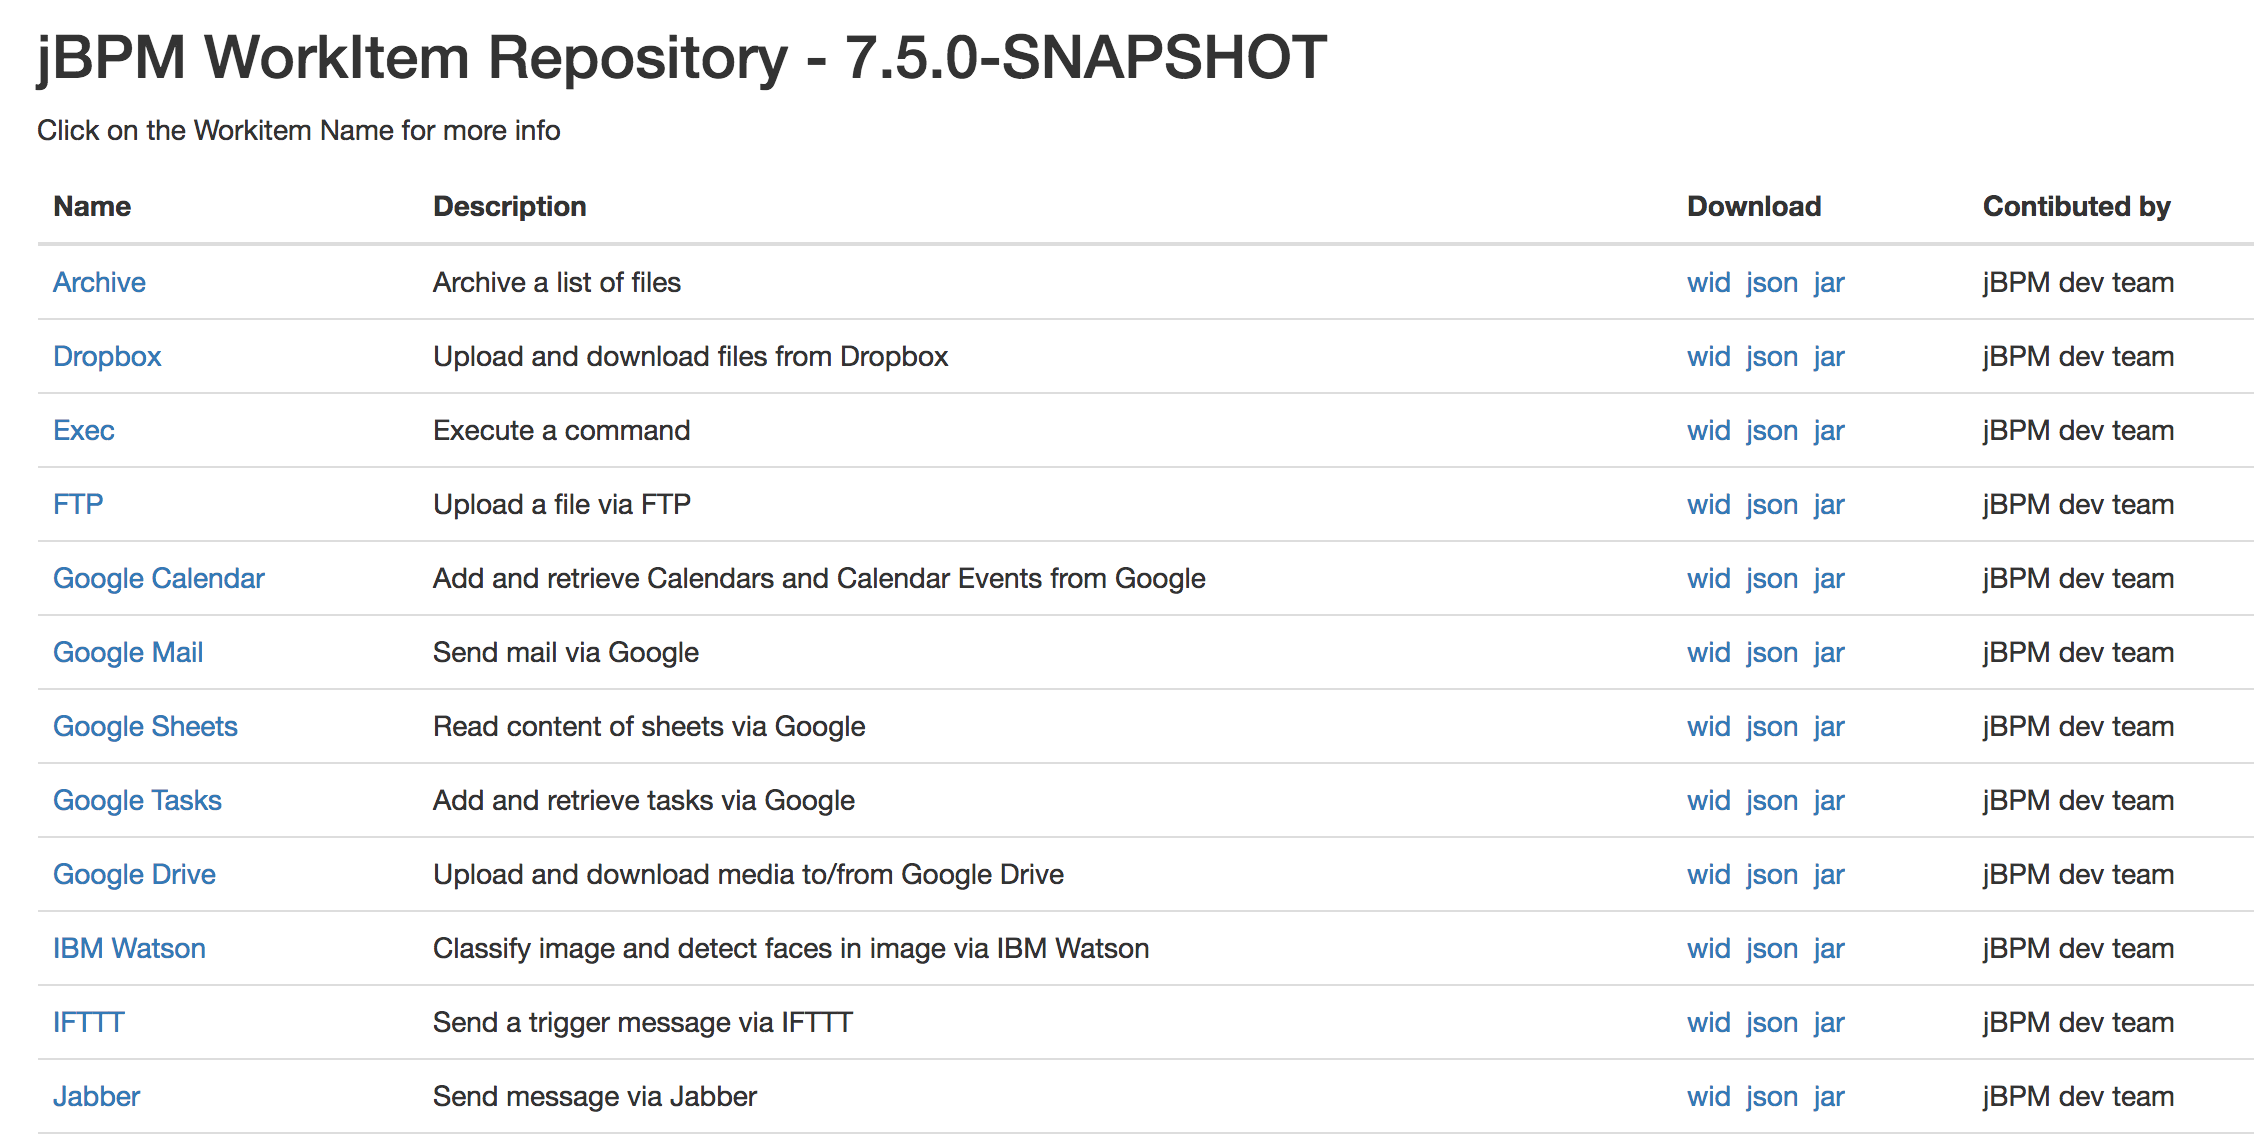Click the IFTTT workitem link
The image size is (2254, 1138).
[88, 1023]
